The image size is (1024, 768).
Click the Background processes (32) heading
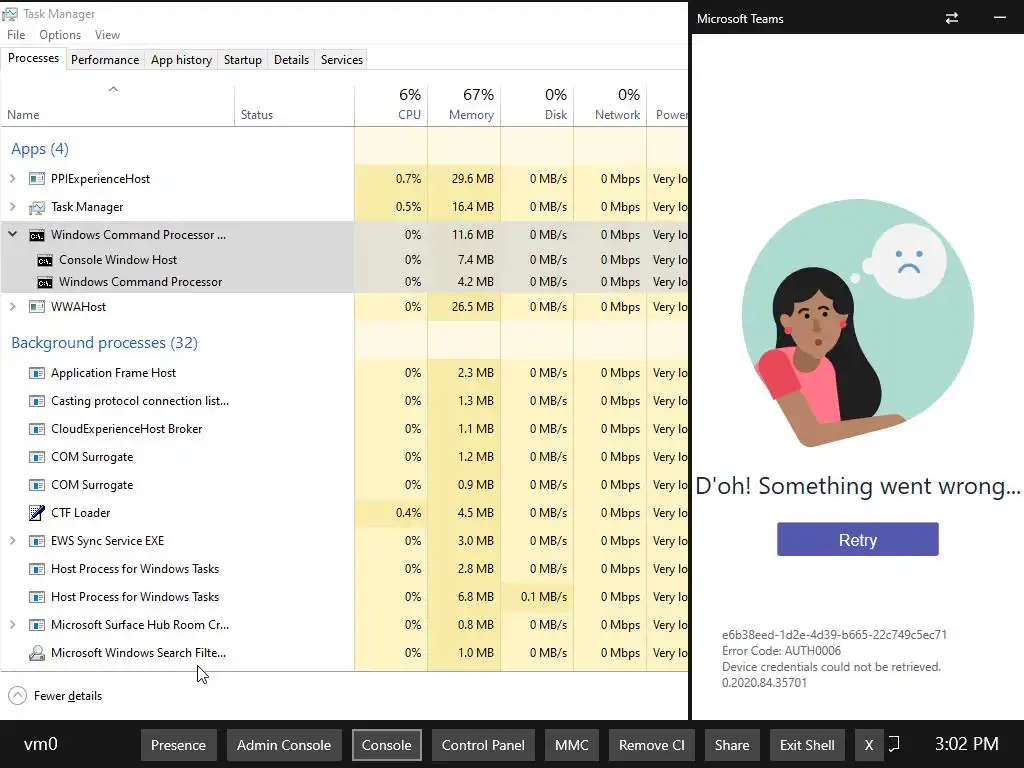pyautogui.click(x=104, y=343)
